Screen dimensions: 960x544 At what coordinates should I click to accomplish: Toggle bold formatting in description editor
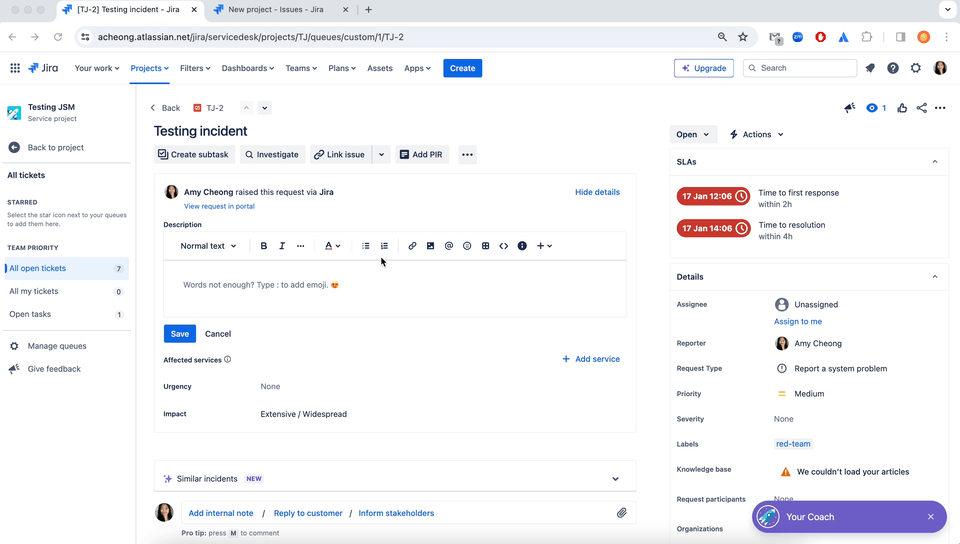pos(264,246)
